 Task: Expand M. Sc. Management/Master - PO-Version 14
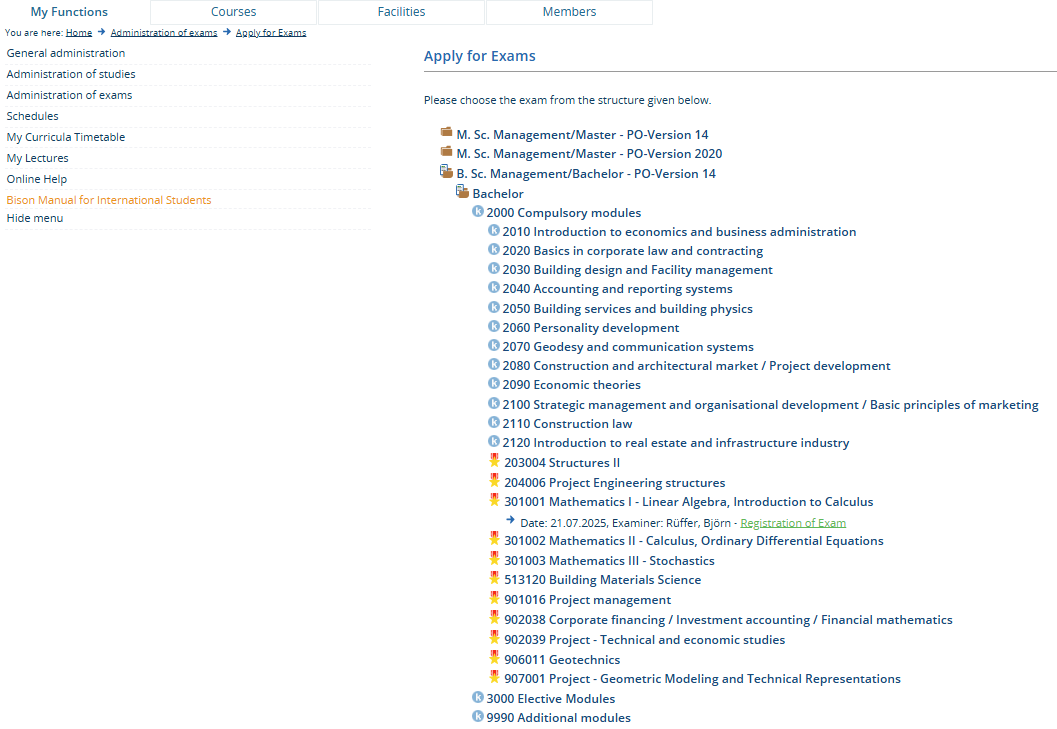pos(582,135)
